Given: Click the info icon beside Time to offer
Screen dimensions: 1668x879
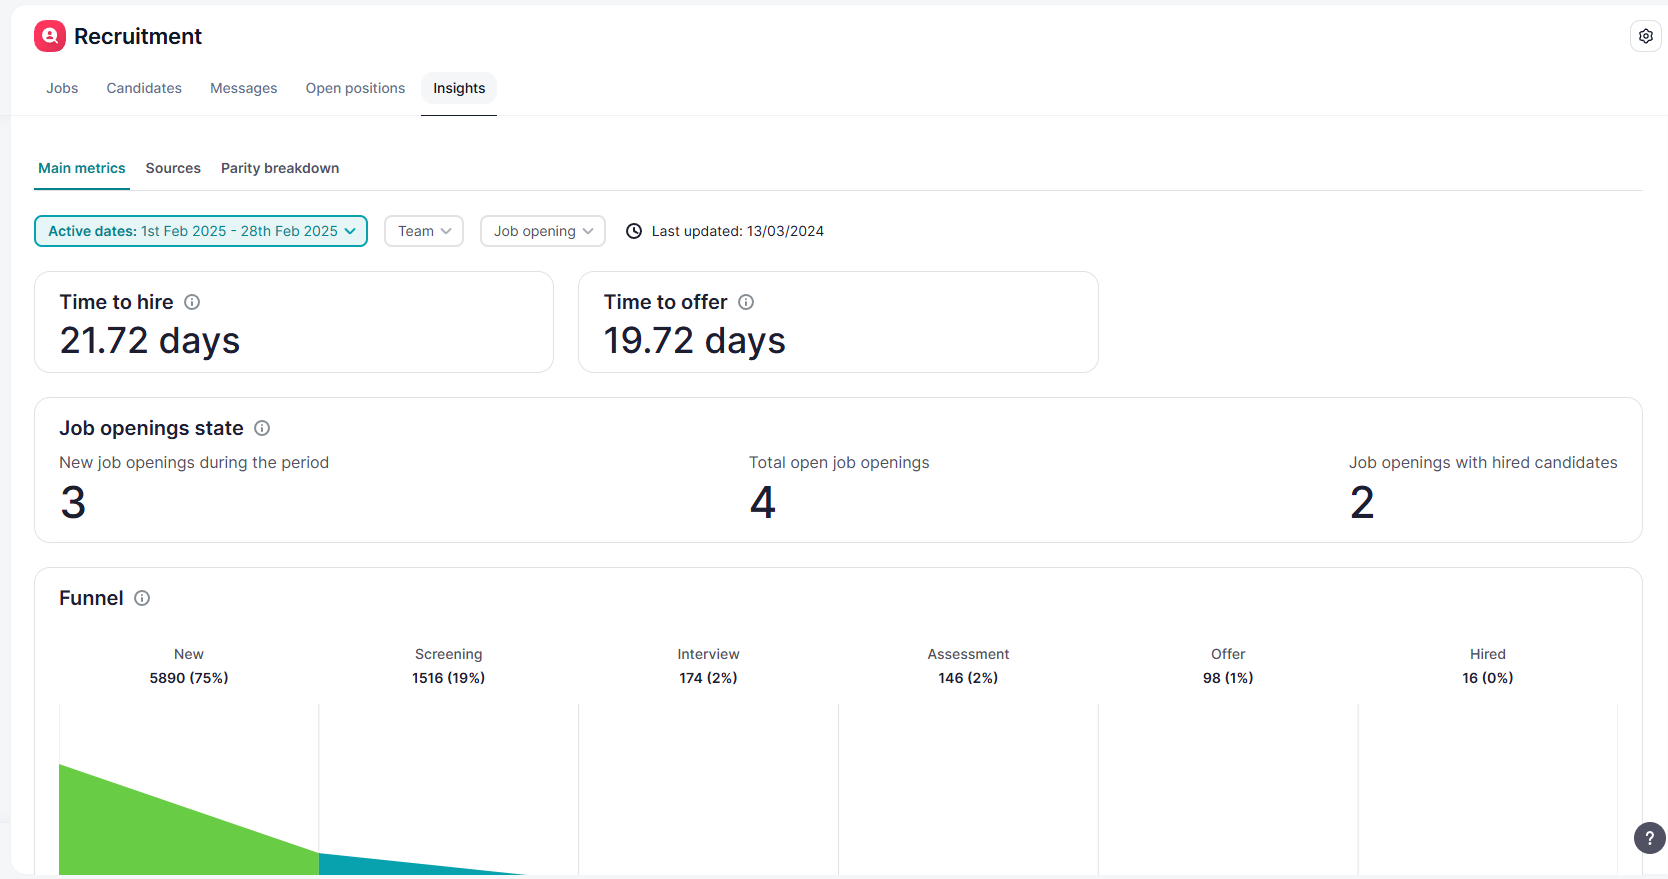Looking at the screenshot, I should pyautogui.click(x=746, y=302).
